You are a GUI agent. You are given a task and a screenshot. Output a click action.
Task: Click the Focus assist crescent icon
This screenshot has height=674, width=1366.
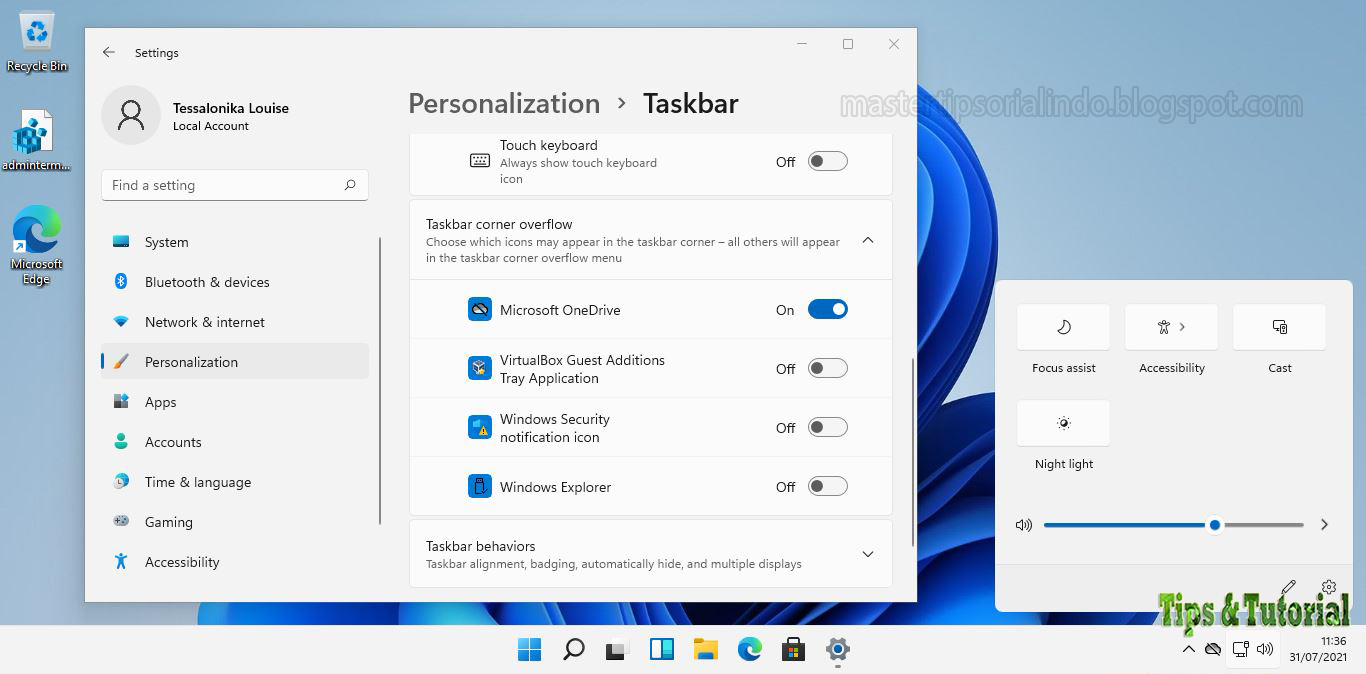(x=1063, y=327)
